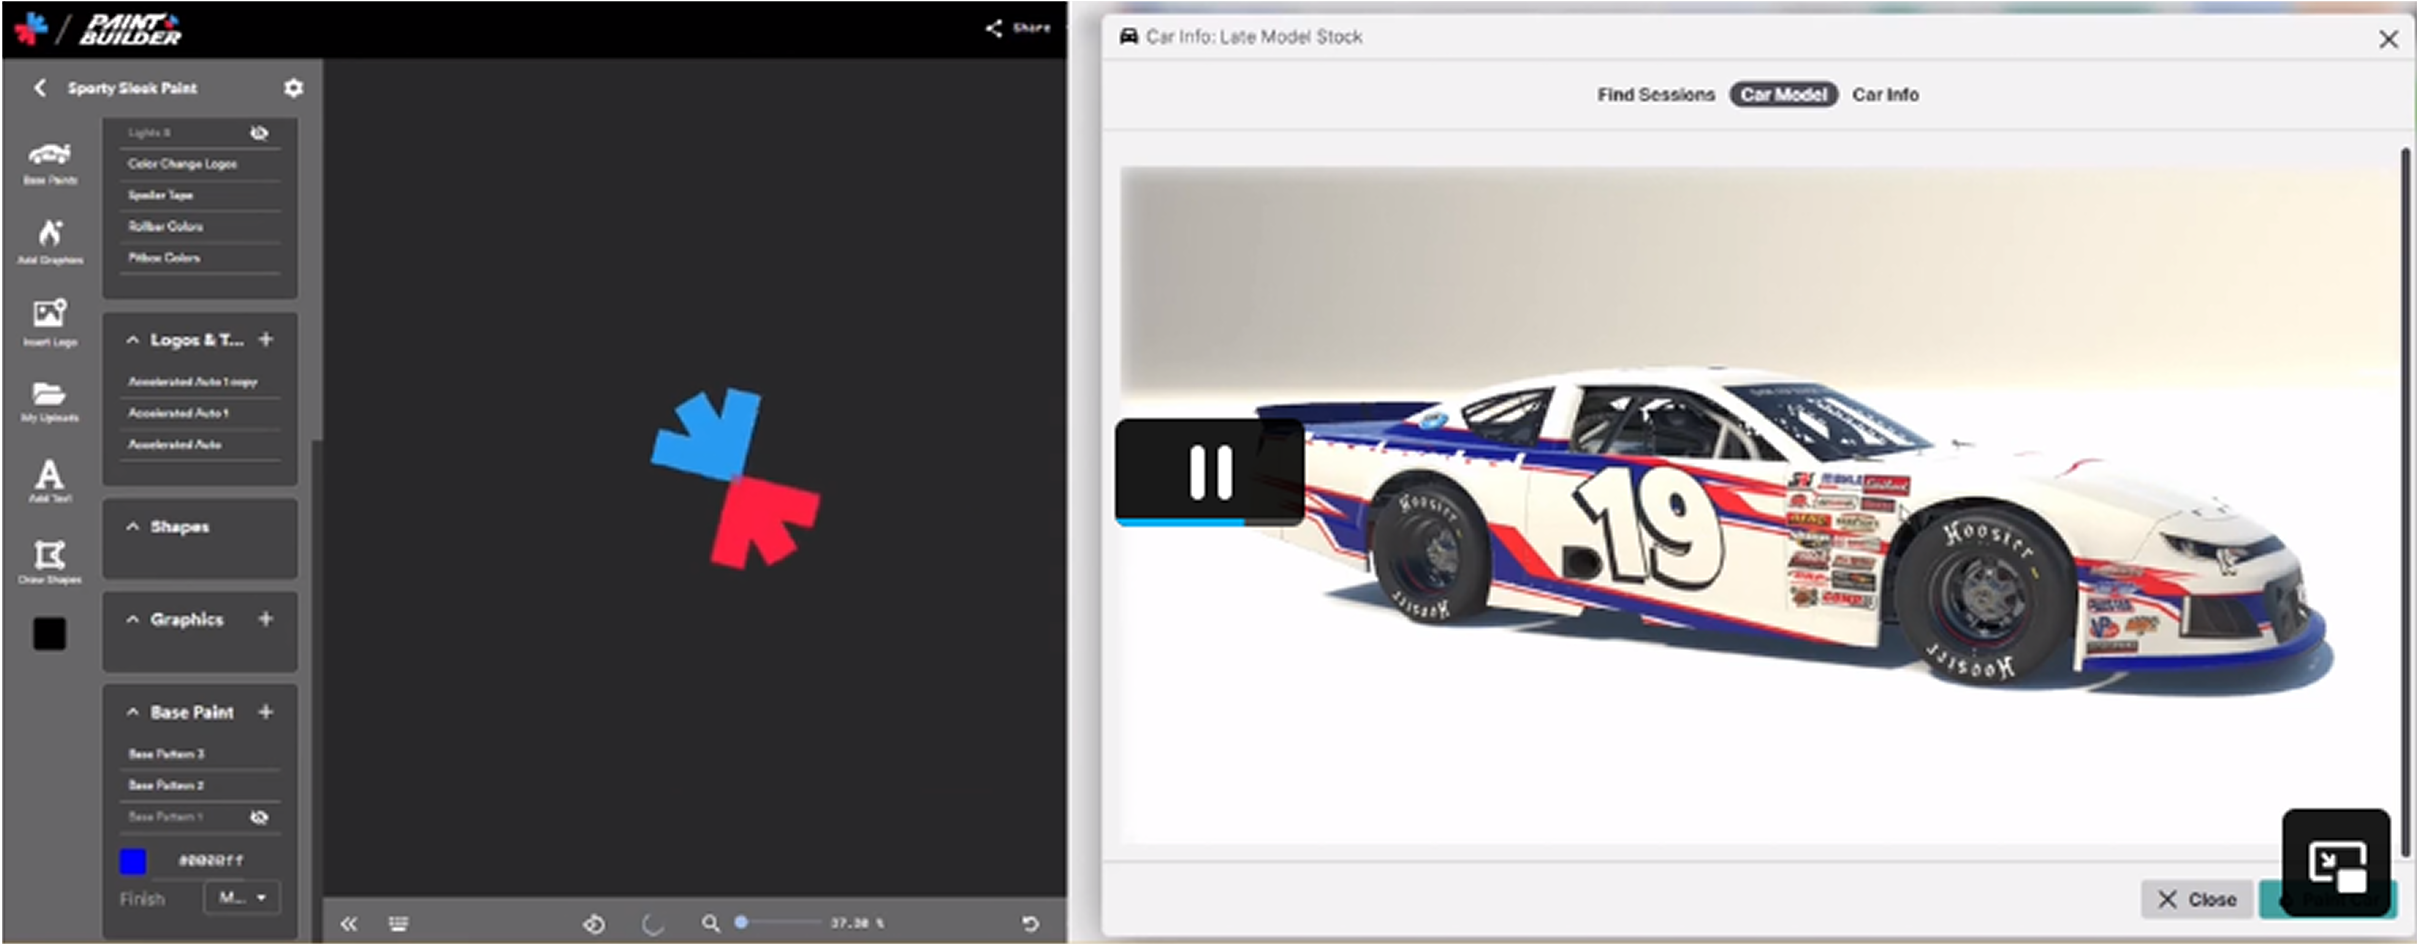Select the Base Paints tool
This screenshot has height=944, width=2417.
[x=49, y=162]
